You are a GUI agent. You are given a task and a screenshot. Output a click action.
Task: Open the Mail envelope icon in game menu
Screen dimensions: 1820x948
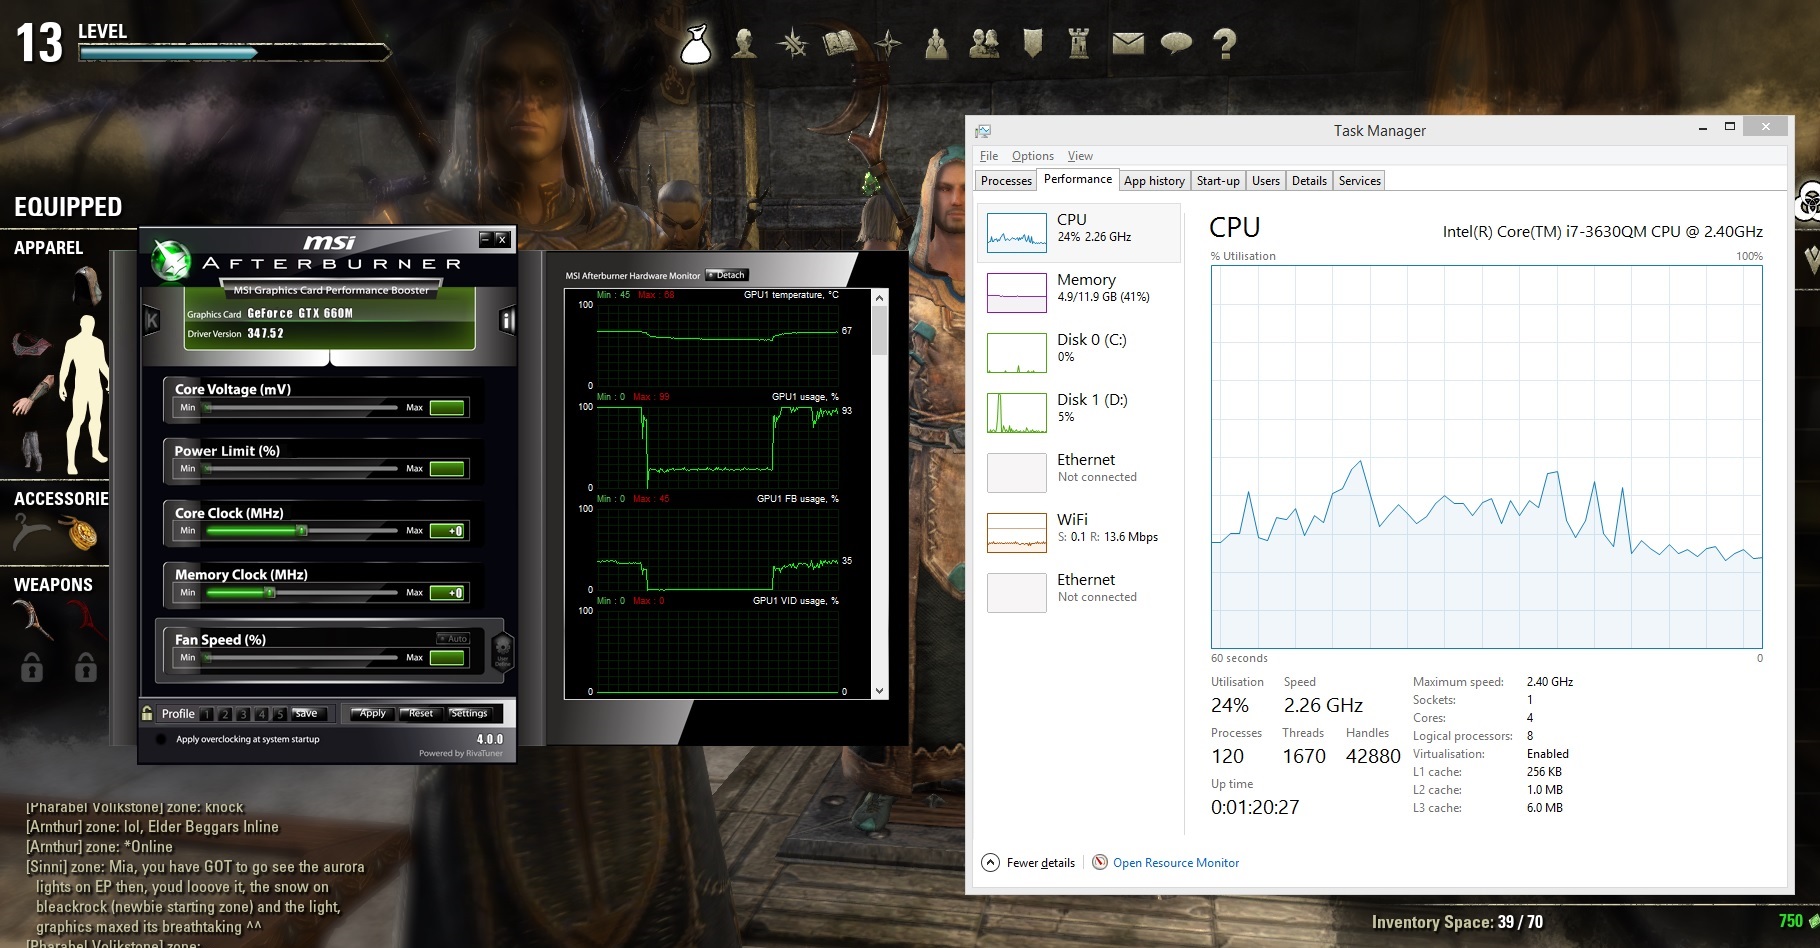pyautogui.click(x=1128, y=43)
